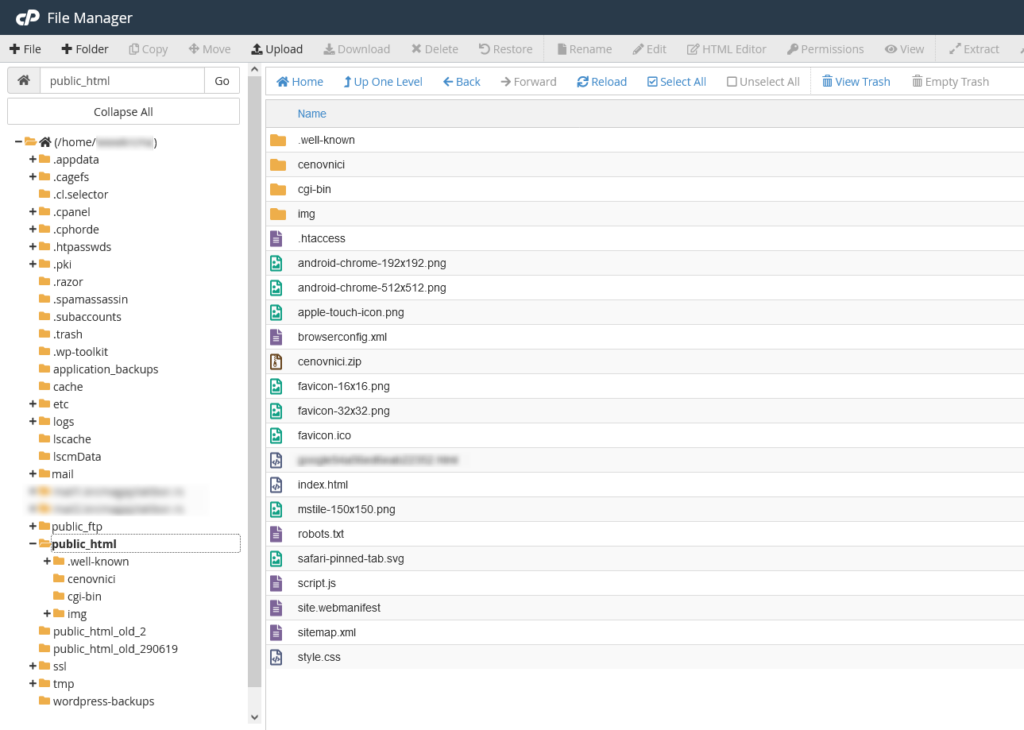The width and height of the screenshot is (1024, 730).
Task: Expand the mail folder in the tree
Action: pos(33,474)
